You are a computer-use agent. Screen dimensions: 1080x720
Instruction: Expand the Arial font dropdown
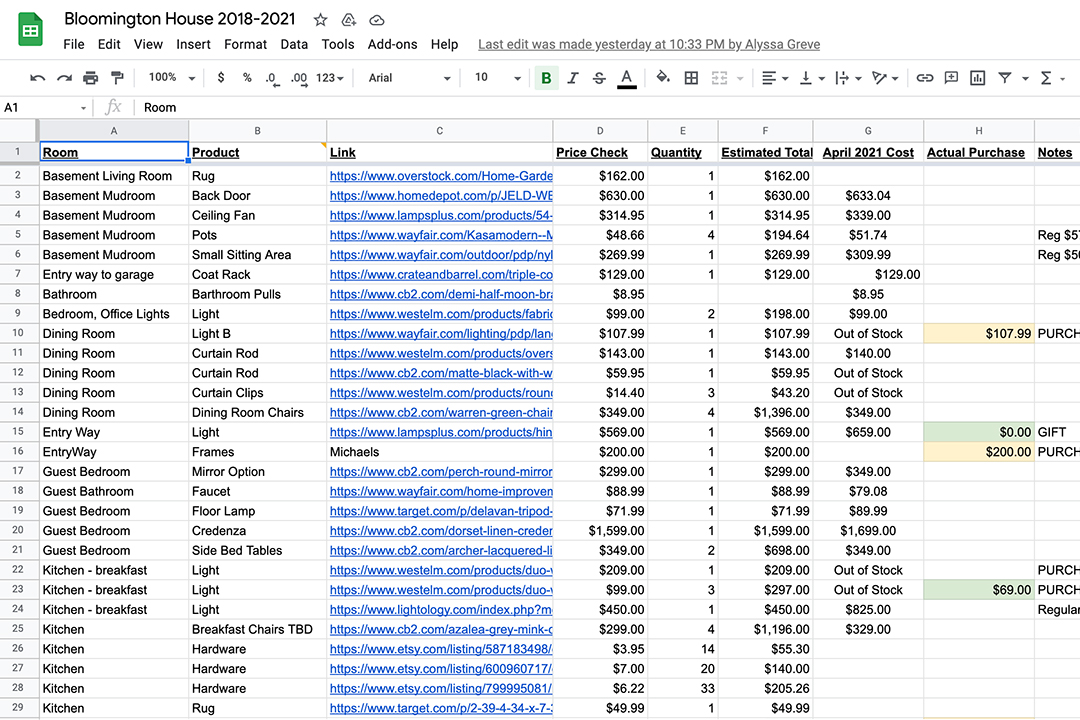pos(408,78)
